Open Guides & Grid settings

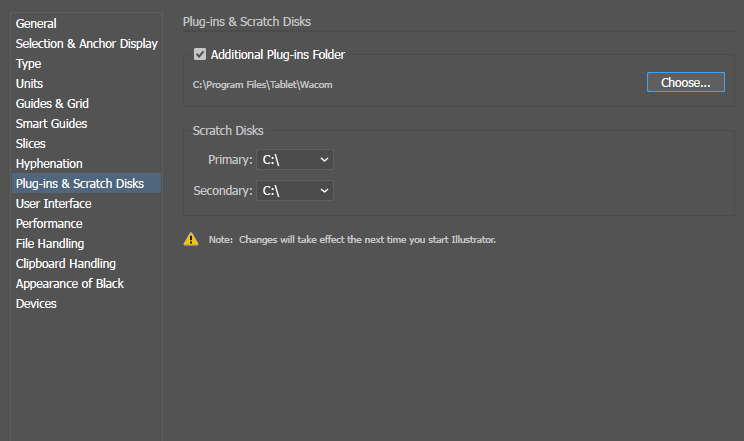pyautogui.click(x=53, y=103)
